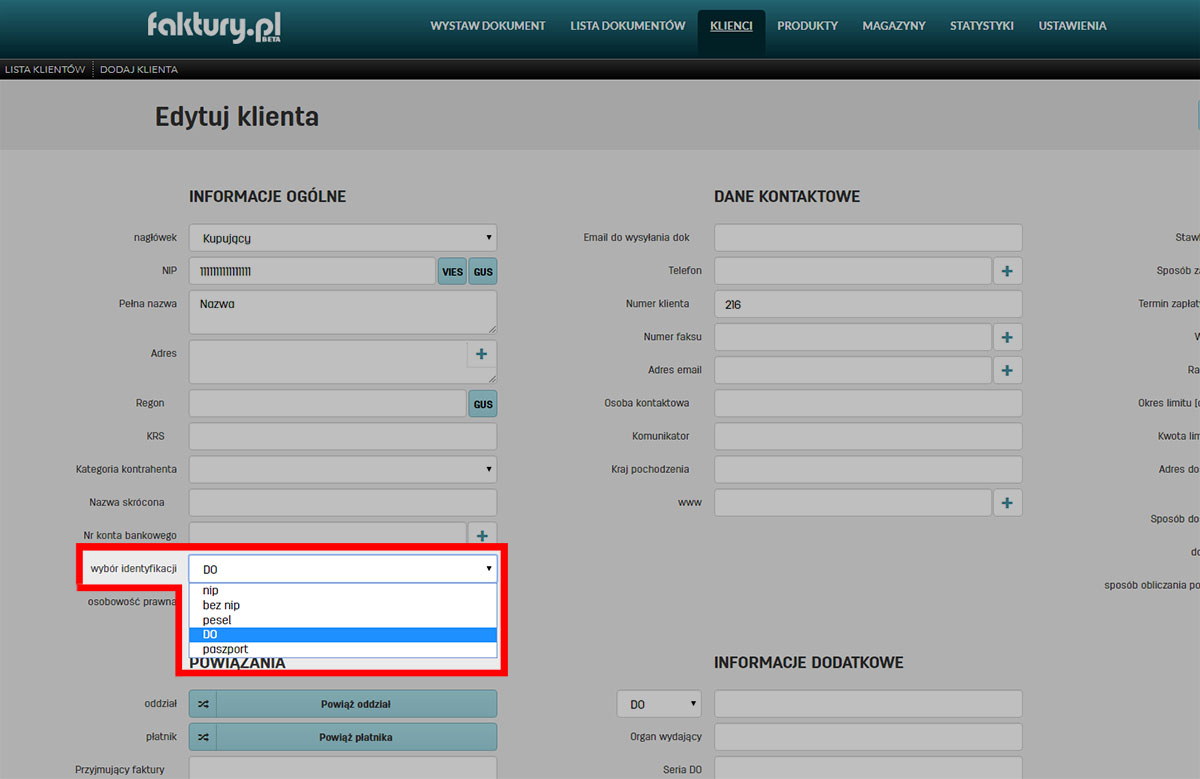Click the faktury.pl logo

pyautogui.click(x=213, y=26)
